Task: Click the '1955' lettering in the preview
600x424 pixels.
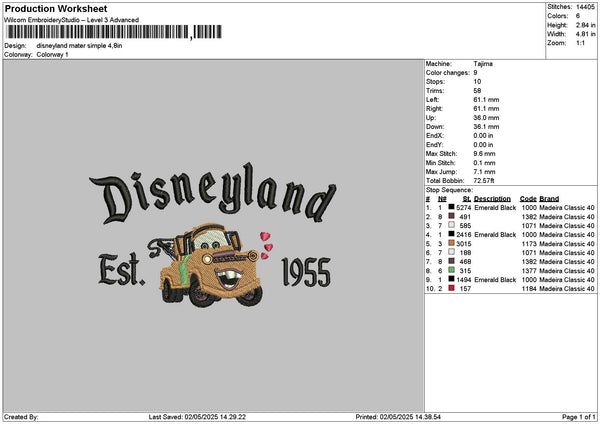Action: (x=306, y=272)
